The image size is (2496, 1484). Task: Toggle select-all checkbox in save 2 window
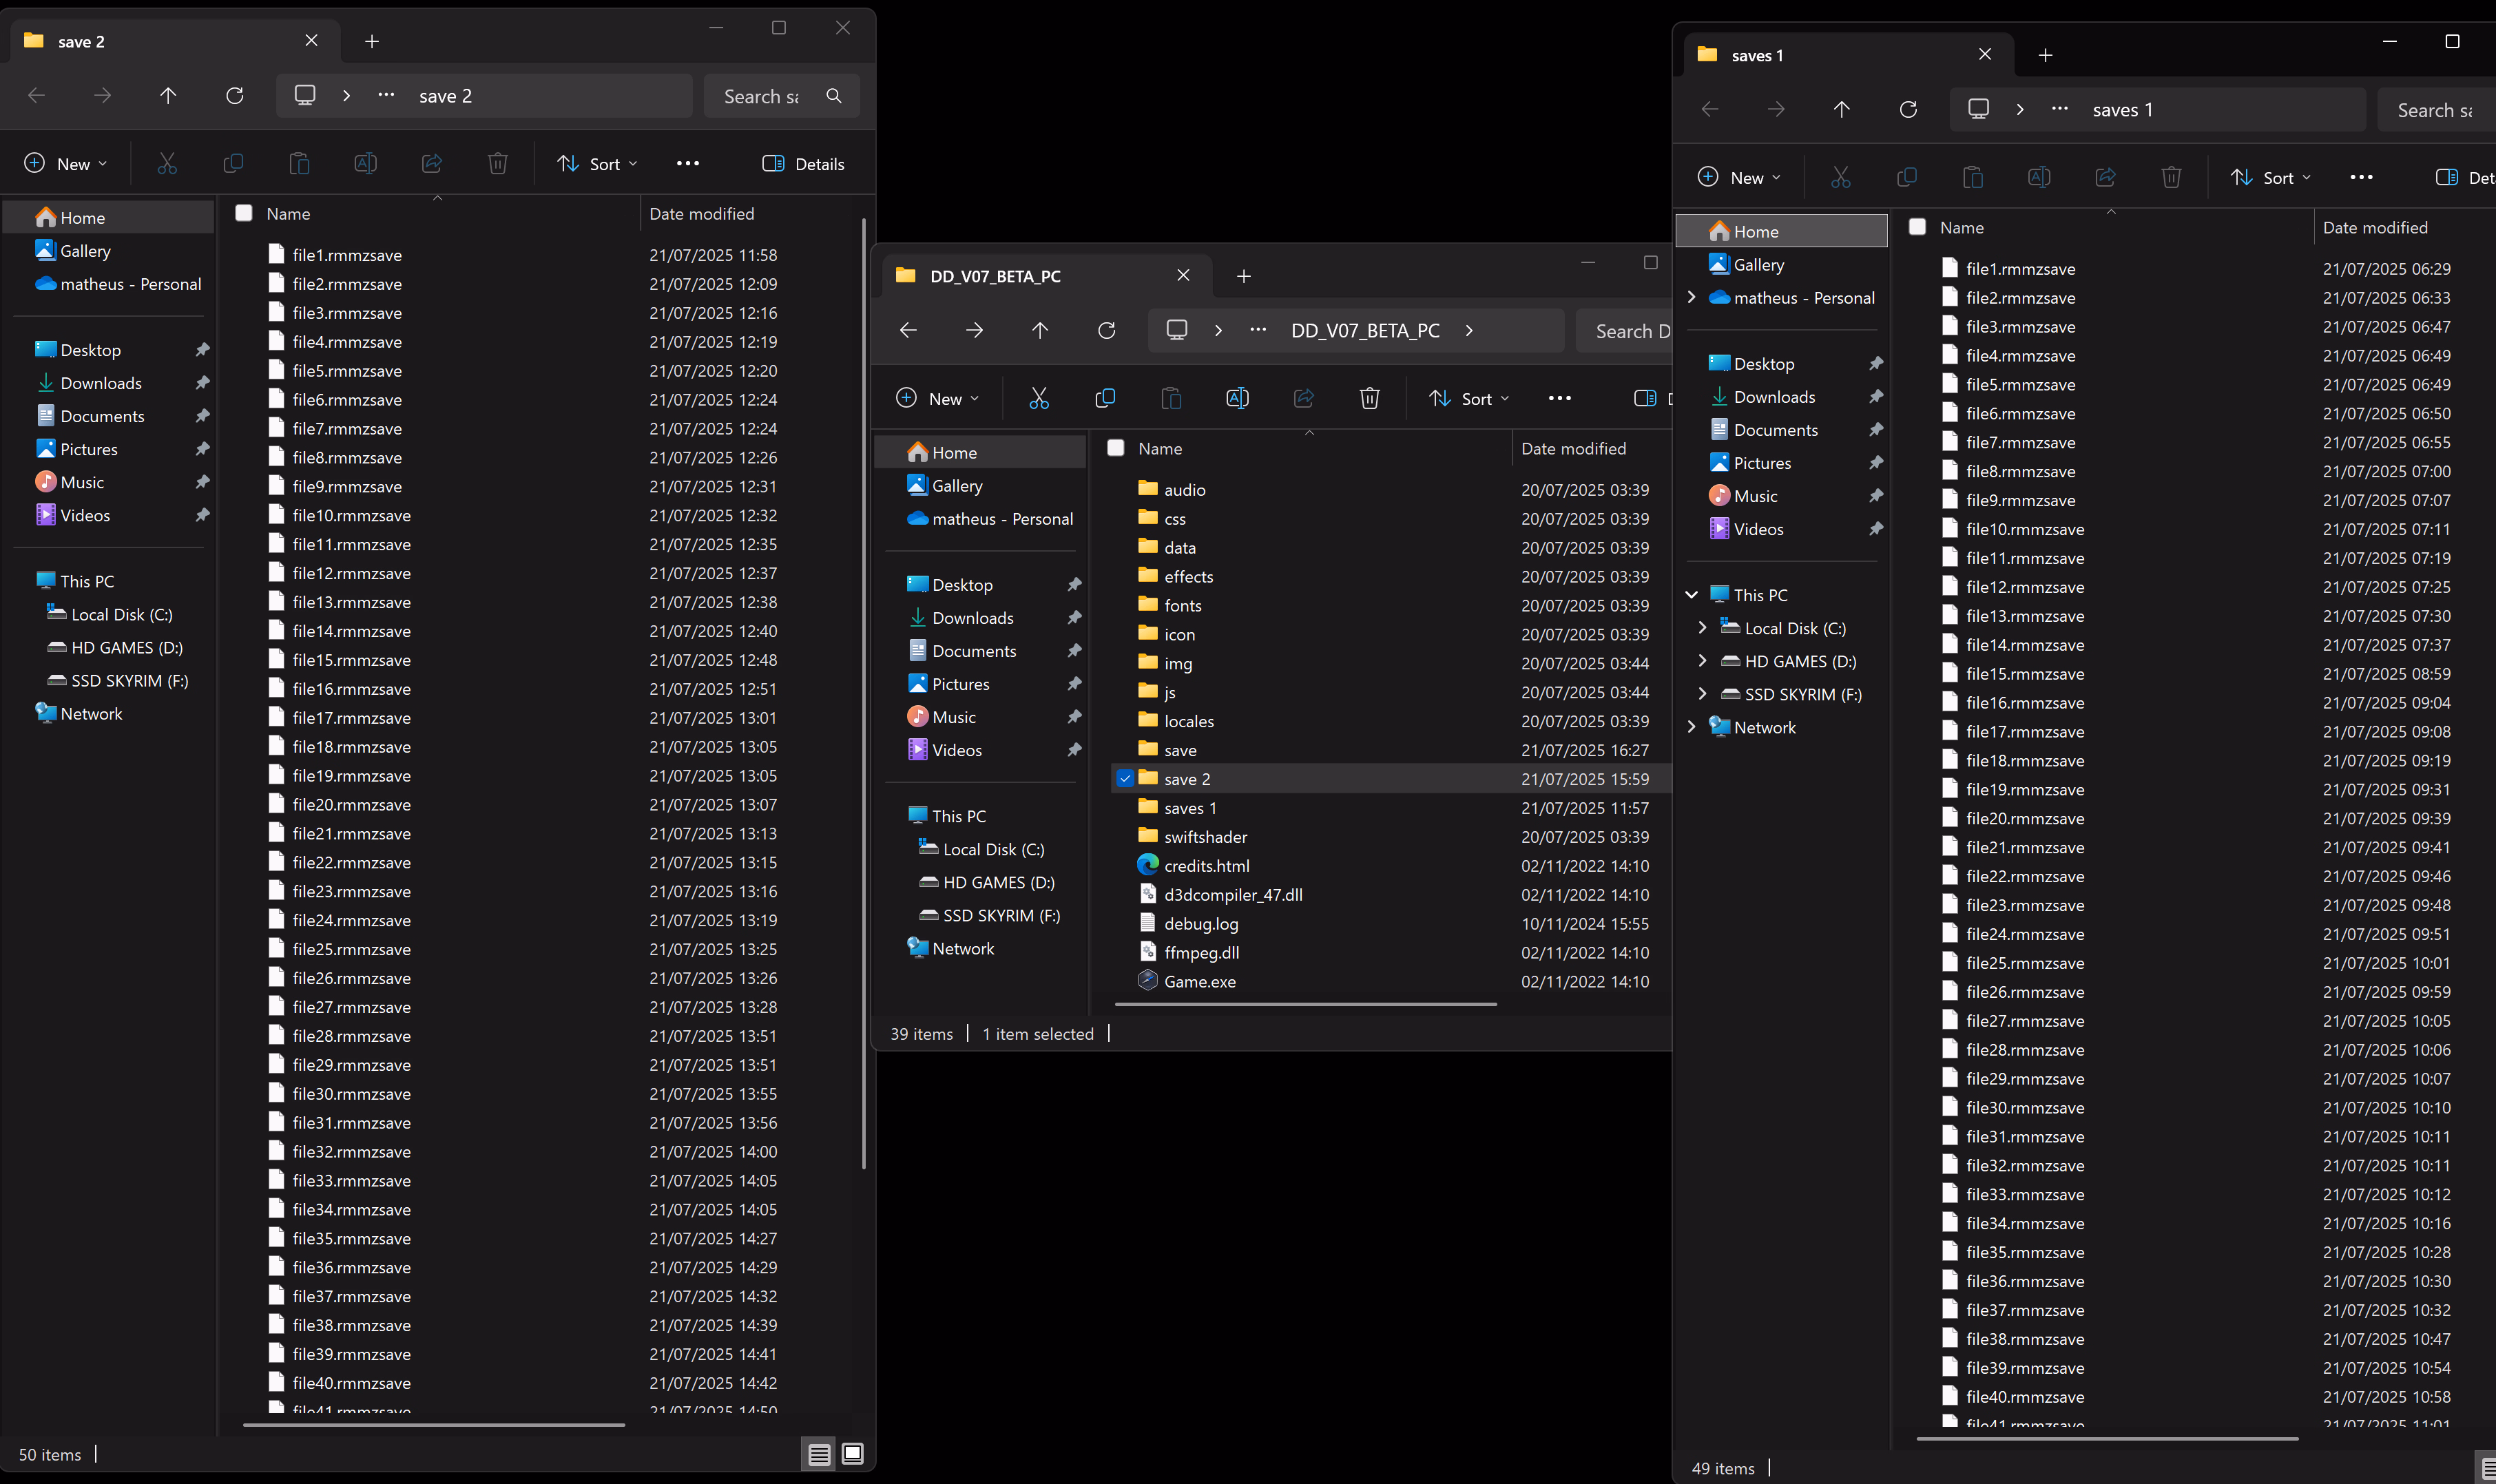click(243, 213)
